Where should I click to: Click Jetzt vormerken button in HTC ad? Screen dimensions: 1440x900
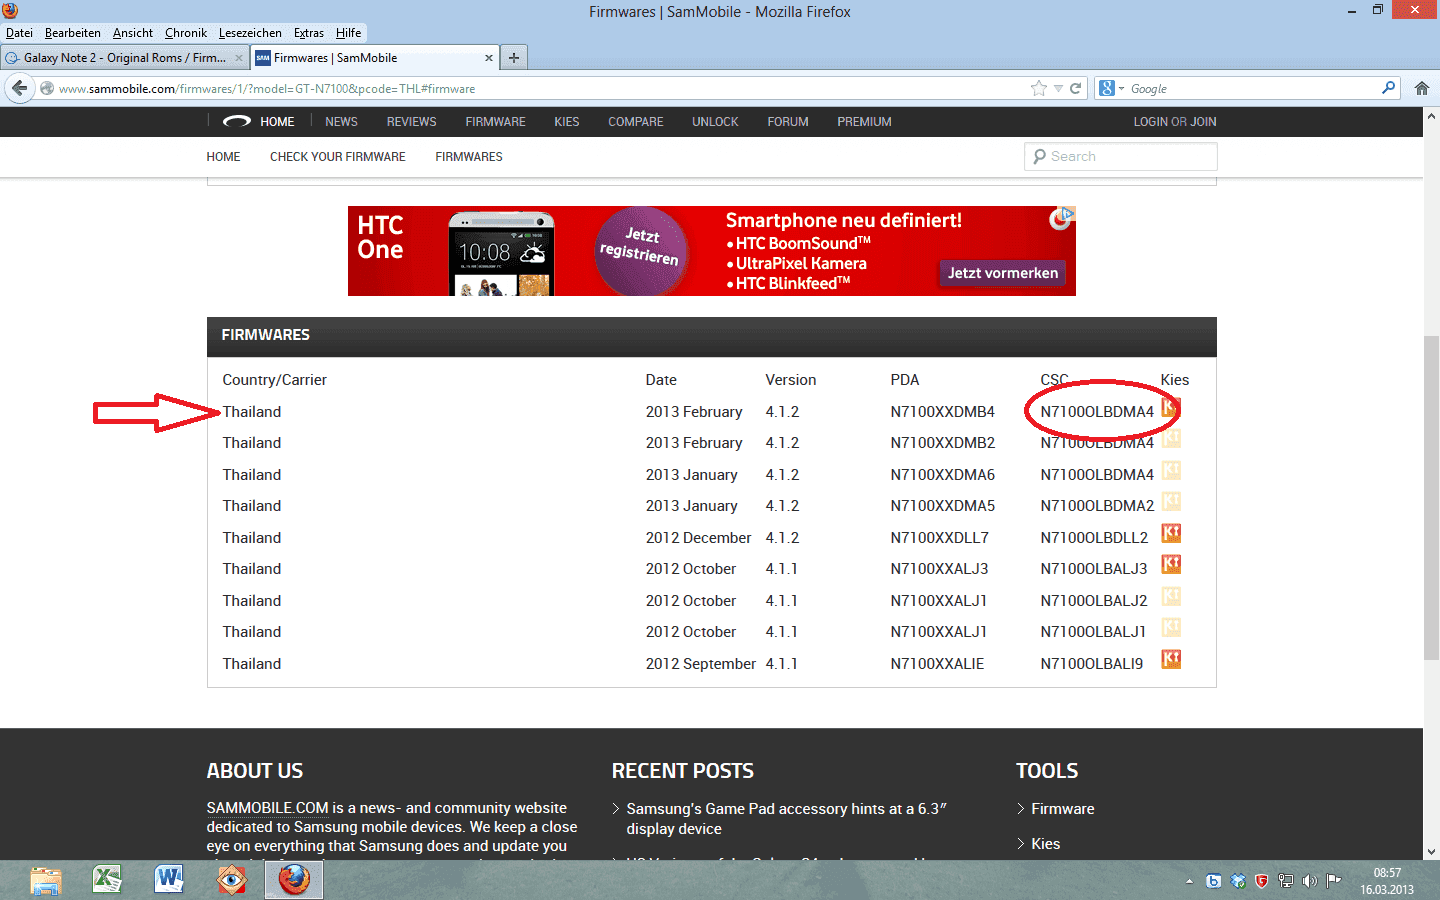click(1003, 273)
